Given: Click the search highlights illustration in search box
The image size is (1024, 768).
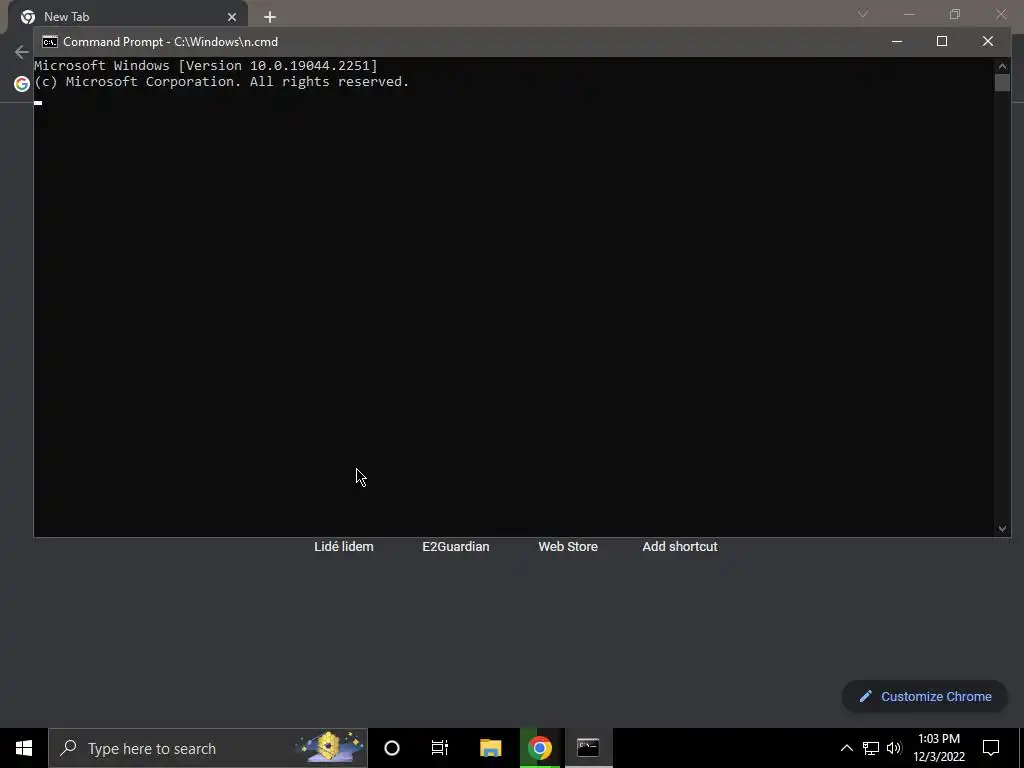Looking at the screenshot, I should pos(330,747).
